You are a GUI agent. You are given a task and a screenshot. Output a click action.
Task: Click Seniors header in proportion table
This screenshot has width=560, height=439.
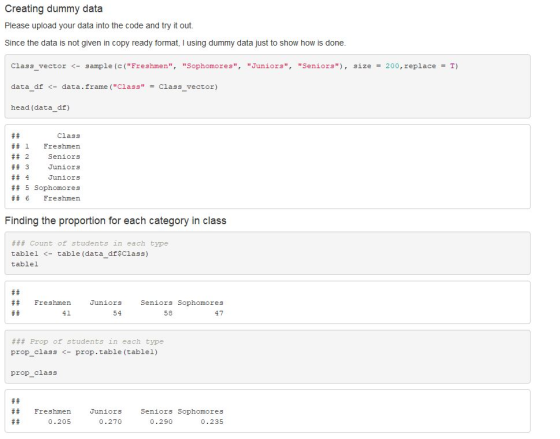pyautogui.click(x=156, y=411)
